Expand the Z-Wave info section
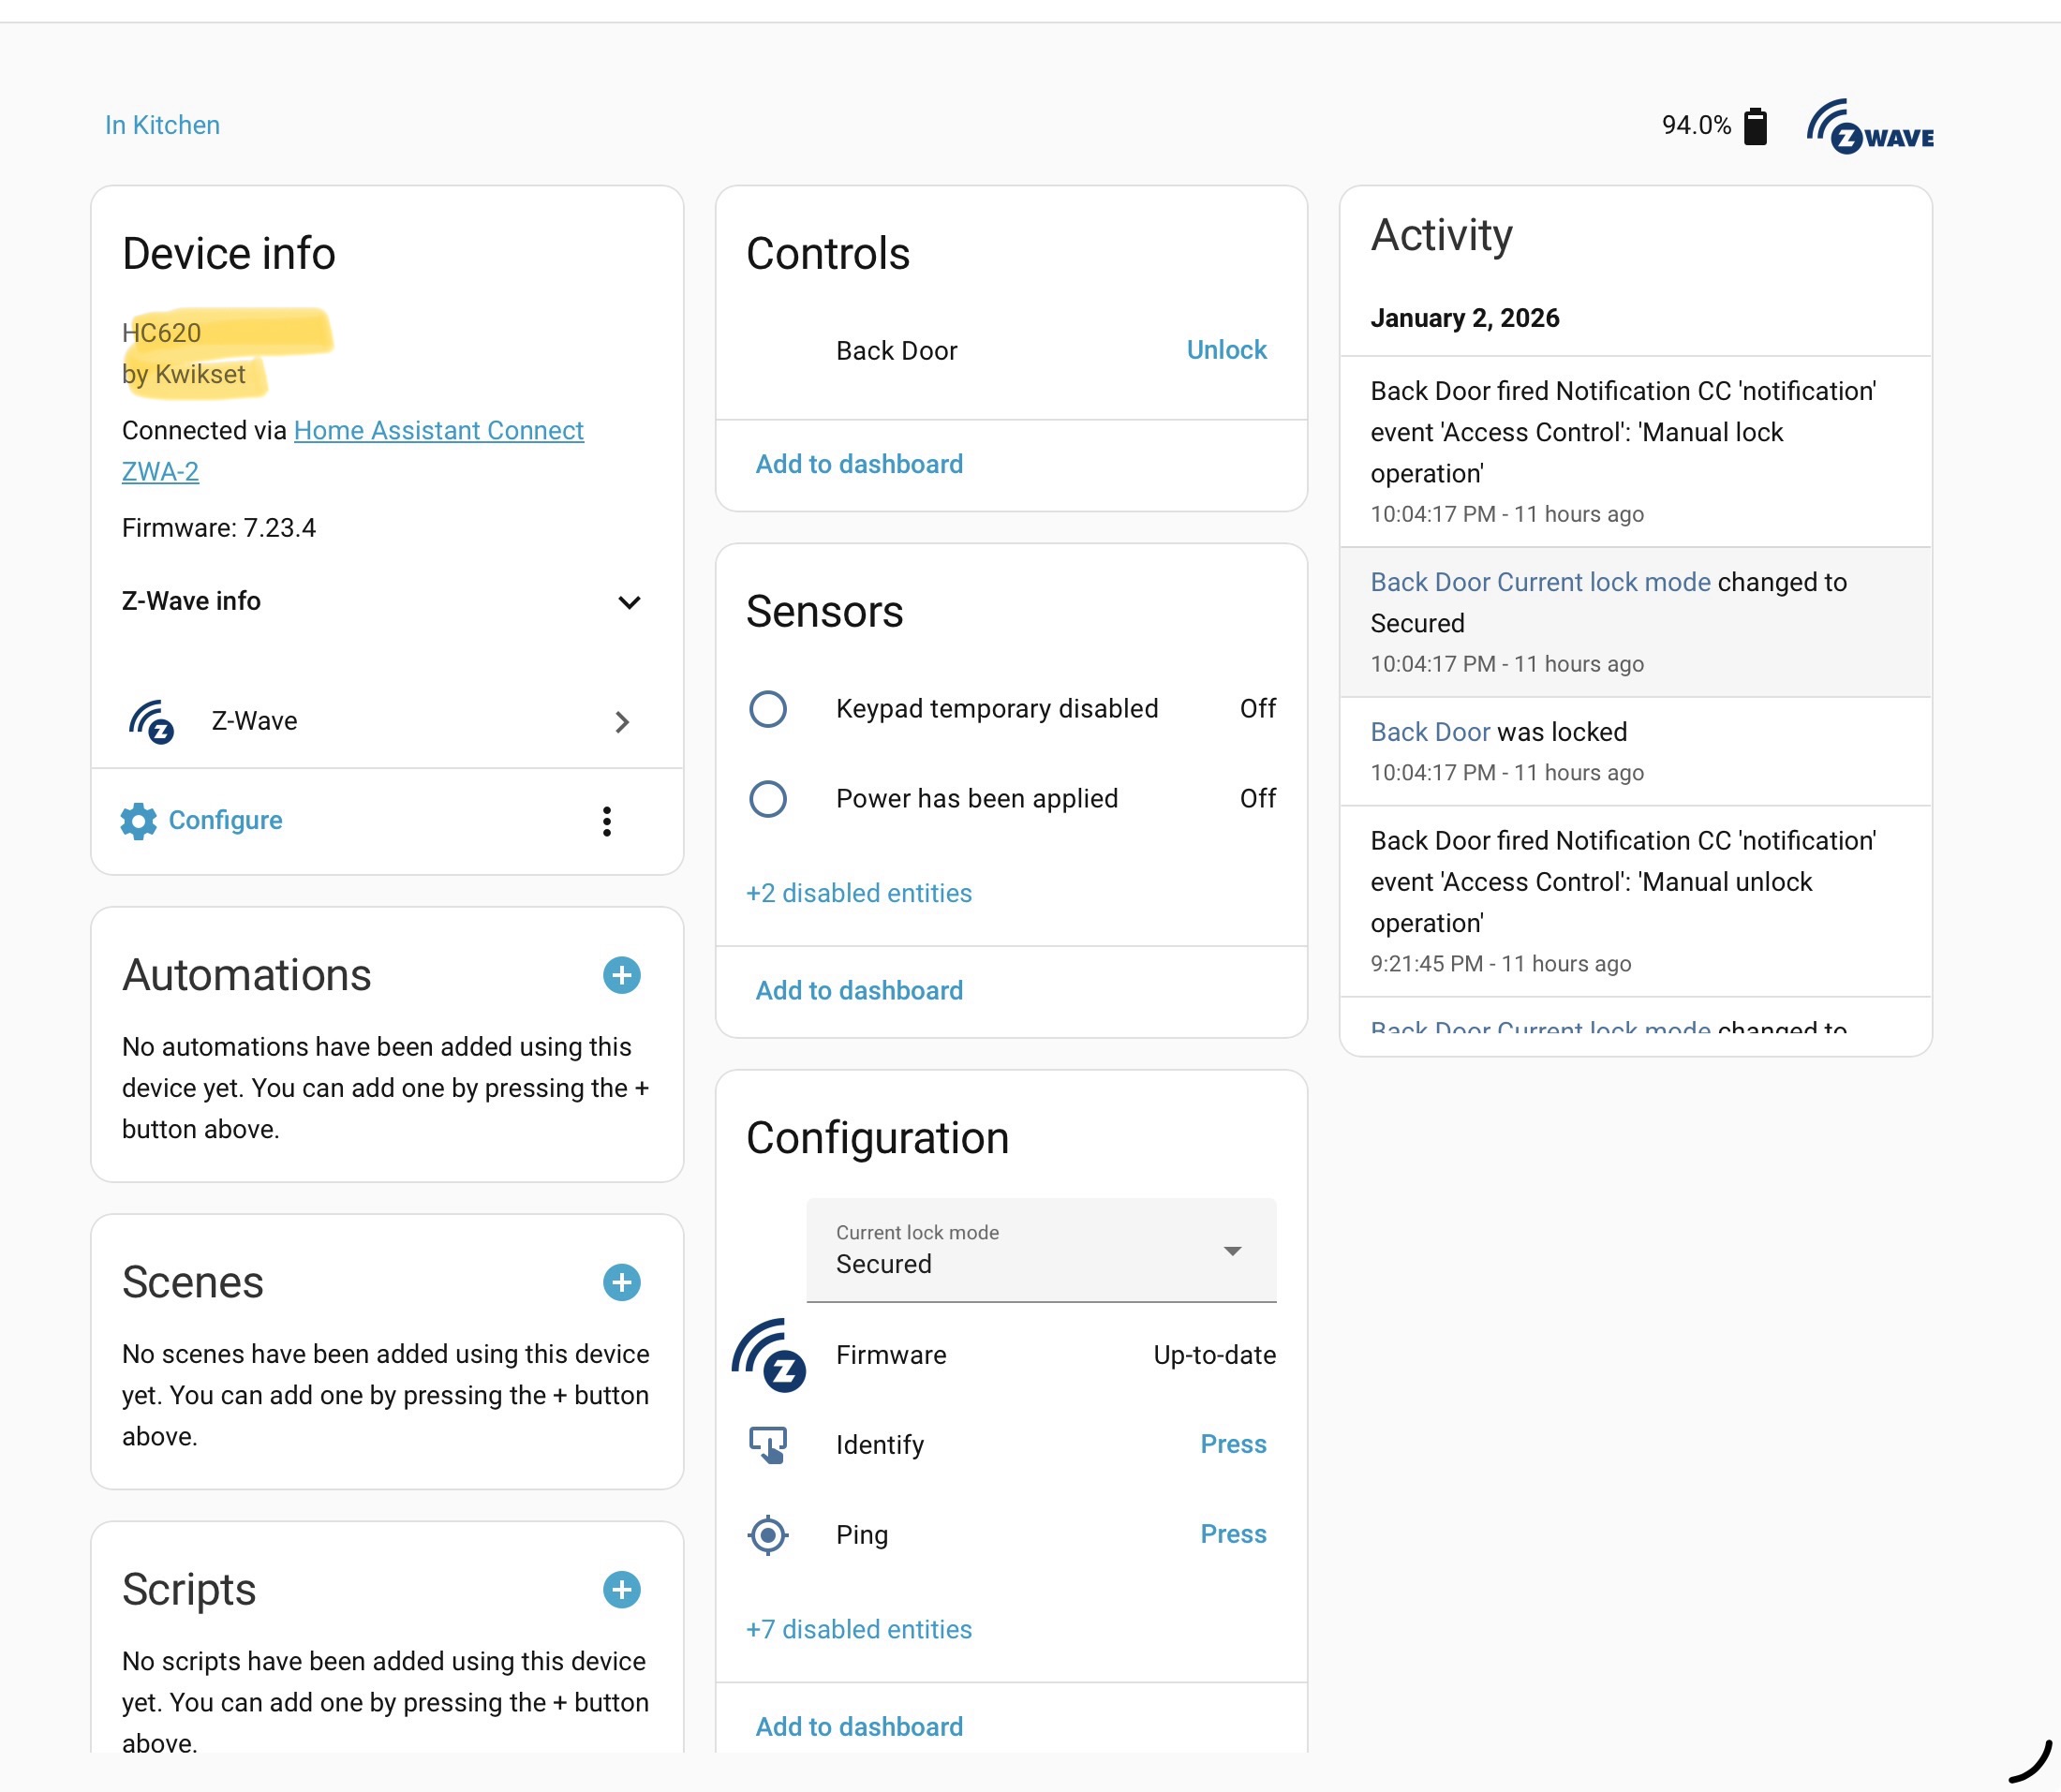Image resolution: width=2061 pixels, height=1792 pixels. [629, 602]
